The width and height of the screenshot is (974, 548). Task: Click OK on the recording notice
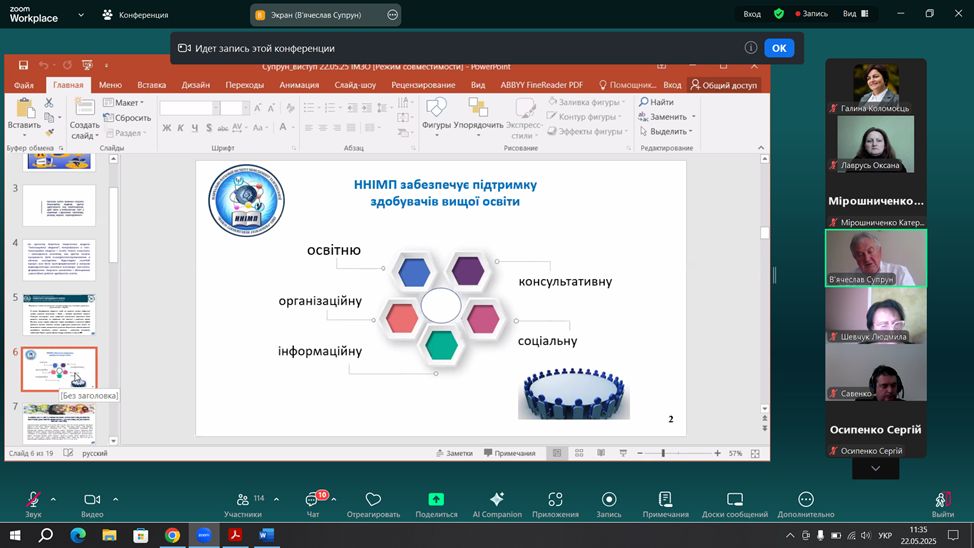click(779, 48)
